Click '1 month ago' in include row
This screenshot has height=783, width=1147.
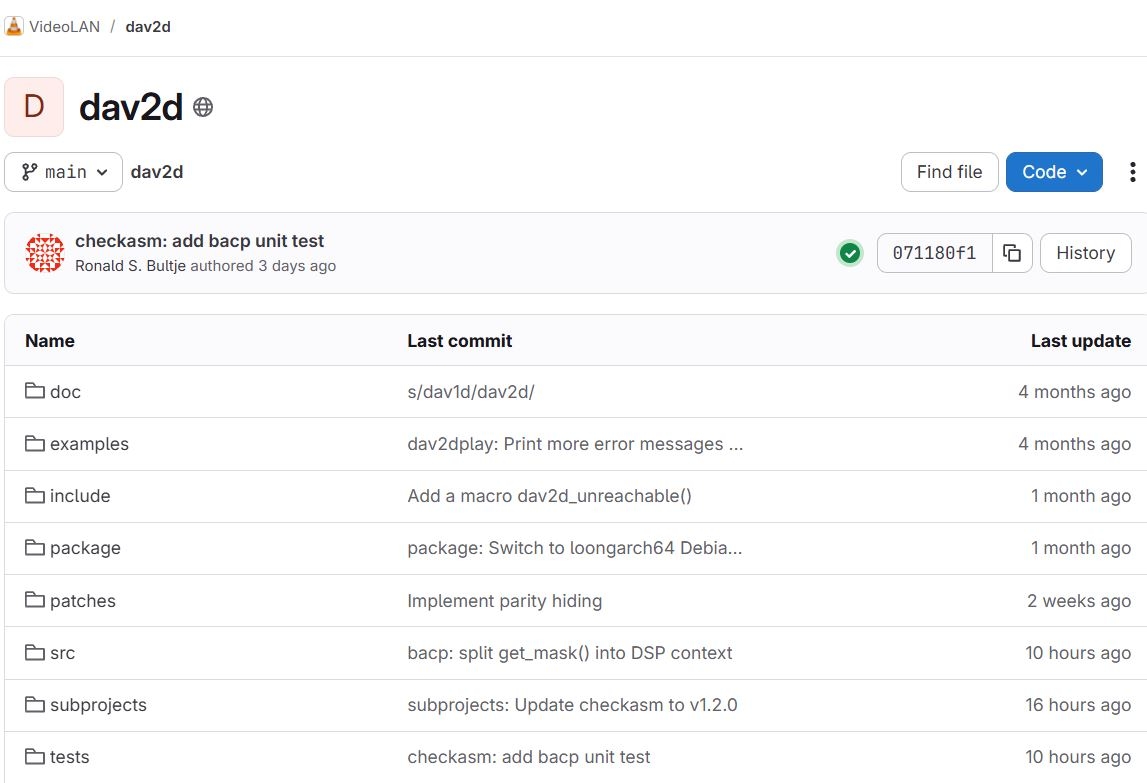click(1081, 495)
